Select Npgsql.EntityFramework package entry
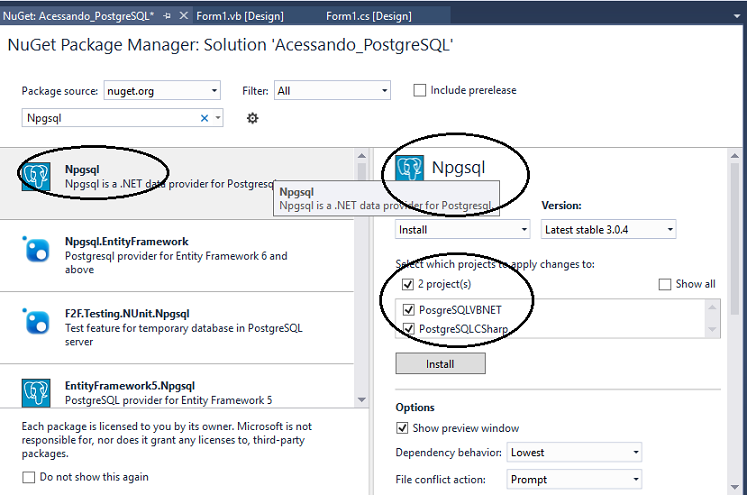Image resolution: width=747 pixels, height=495 pixels. pyautogui.click(x=177, y=255)
